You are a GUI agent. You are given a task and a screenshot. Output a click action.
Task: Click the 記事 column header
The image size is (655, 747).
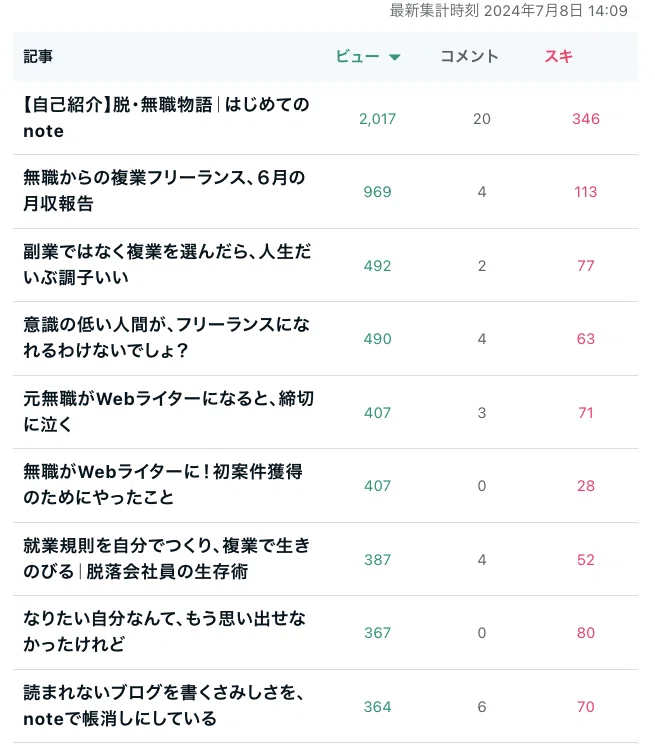coord(38,56)
